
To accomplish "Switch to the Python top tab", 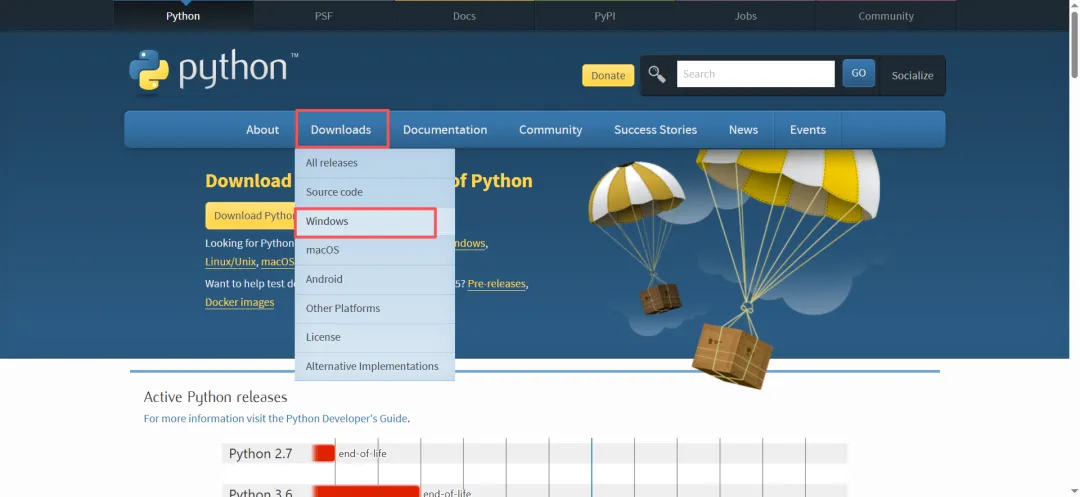I will (183, 16).
